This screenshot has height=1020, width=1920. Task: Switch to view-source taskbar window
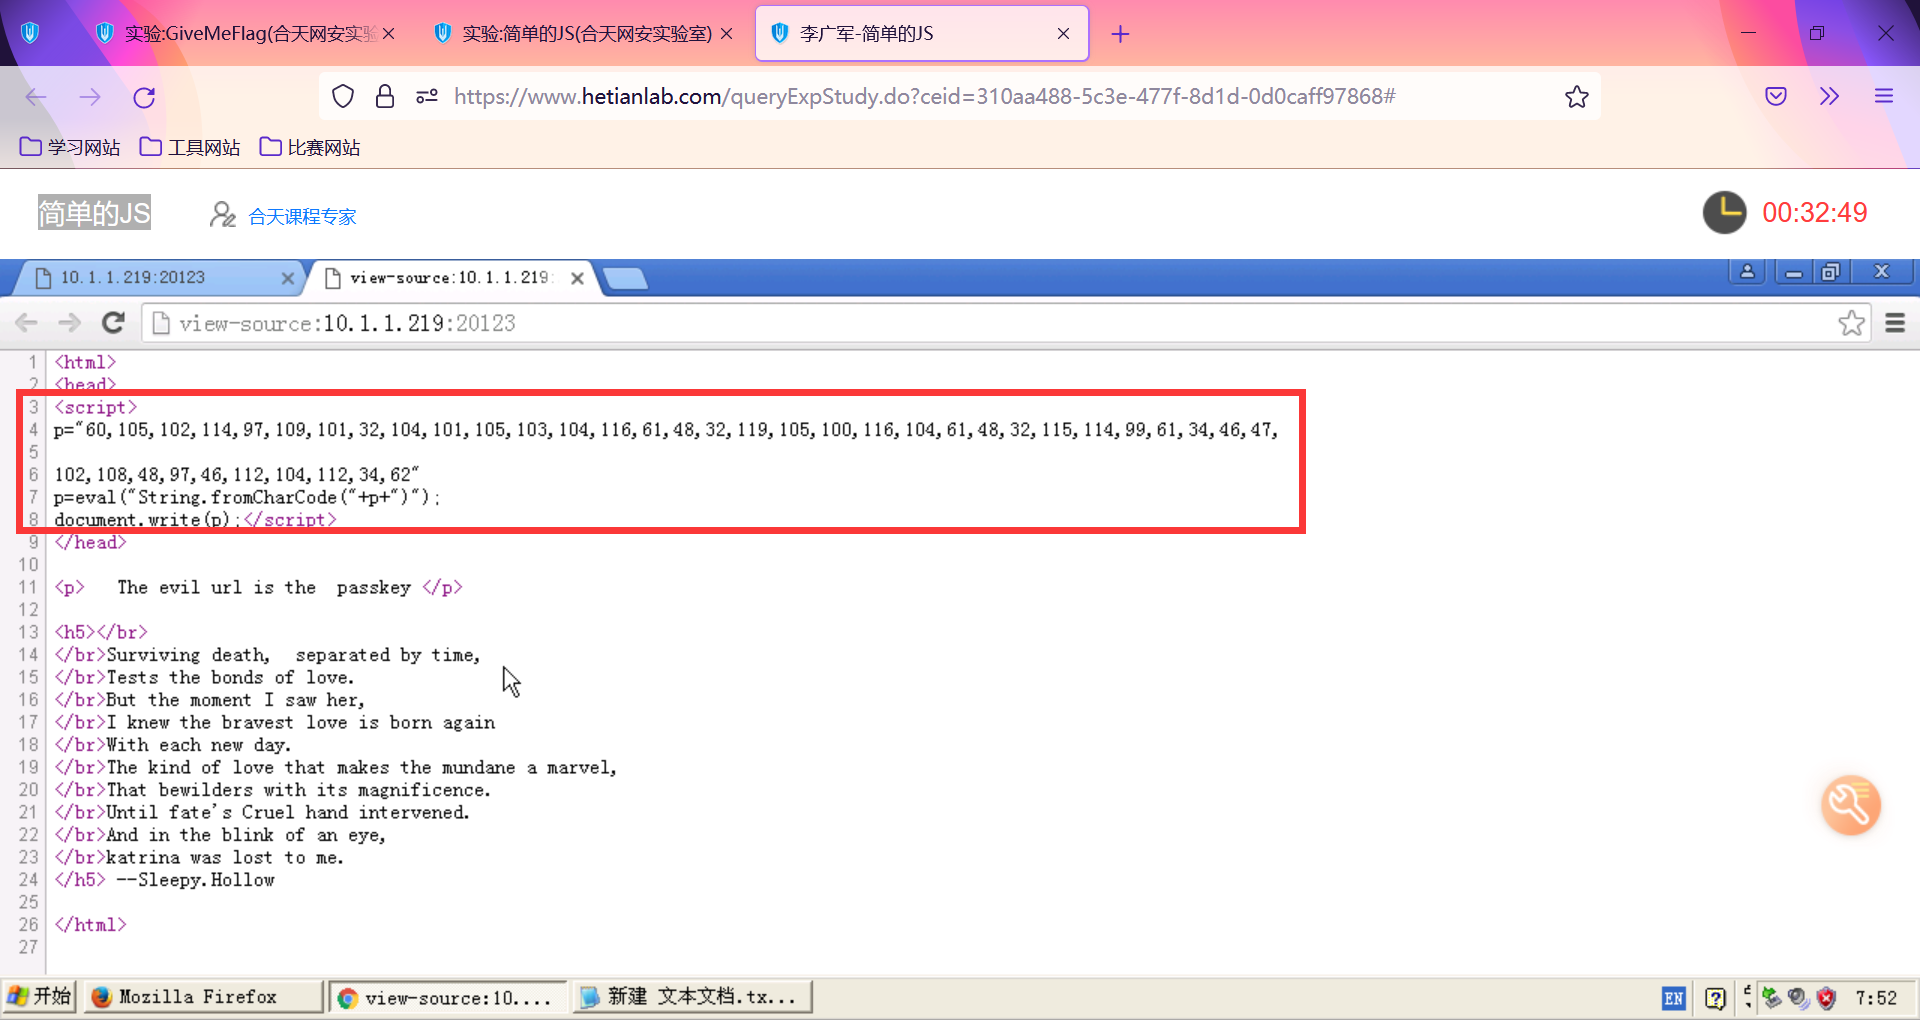coord(448,997)
